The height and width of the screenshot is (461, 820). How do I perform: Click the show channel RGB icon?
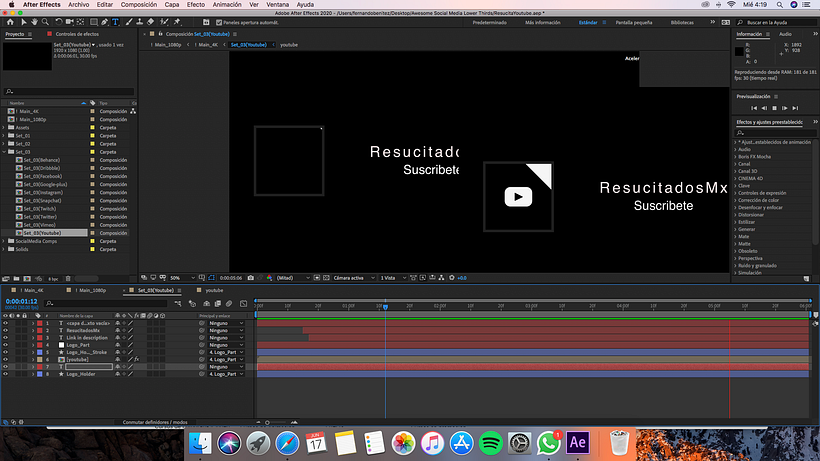[x=269, y=278]
